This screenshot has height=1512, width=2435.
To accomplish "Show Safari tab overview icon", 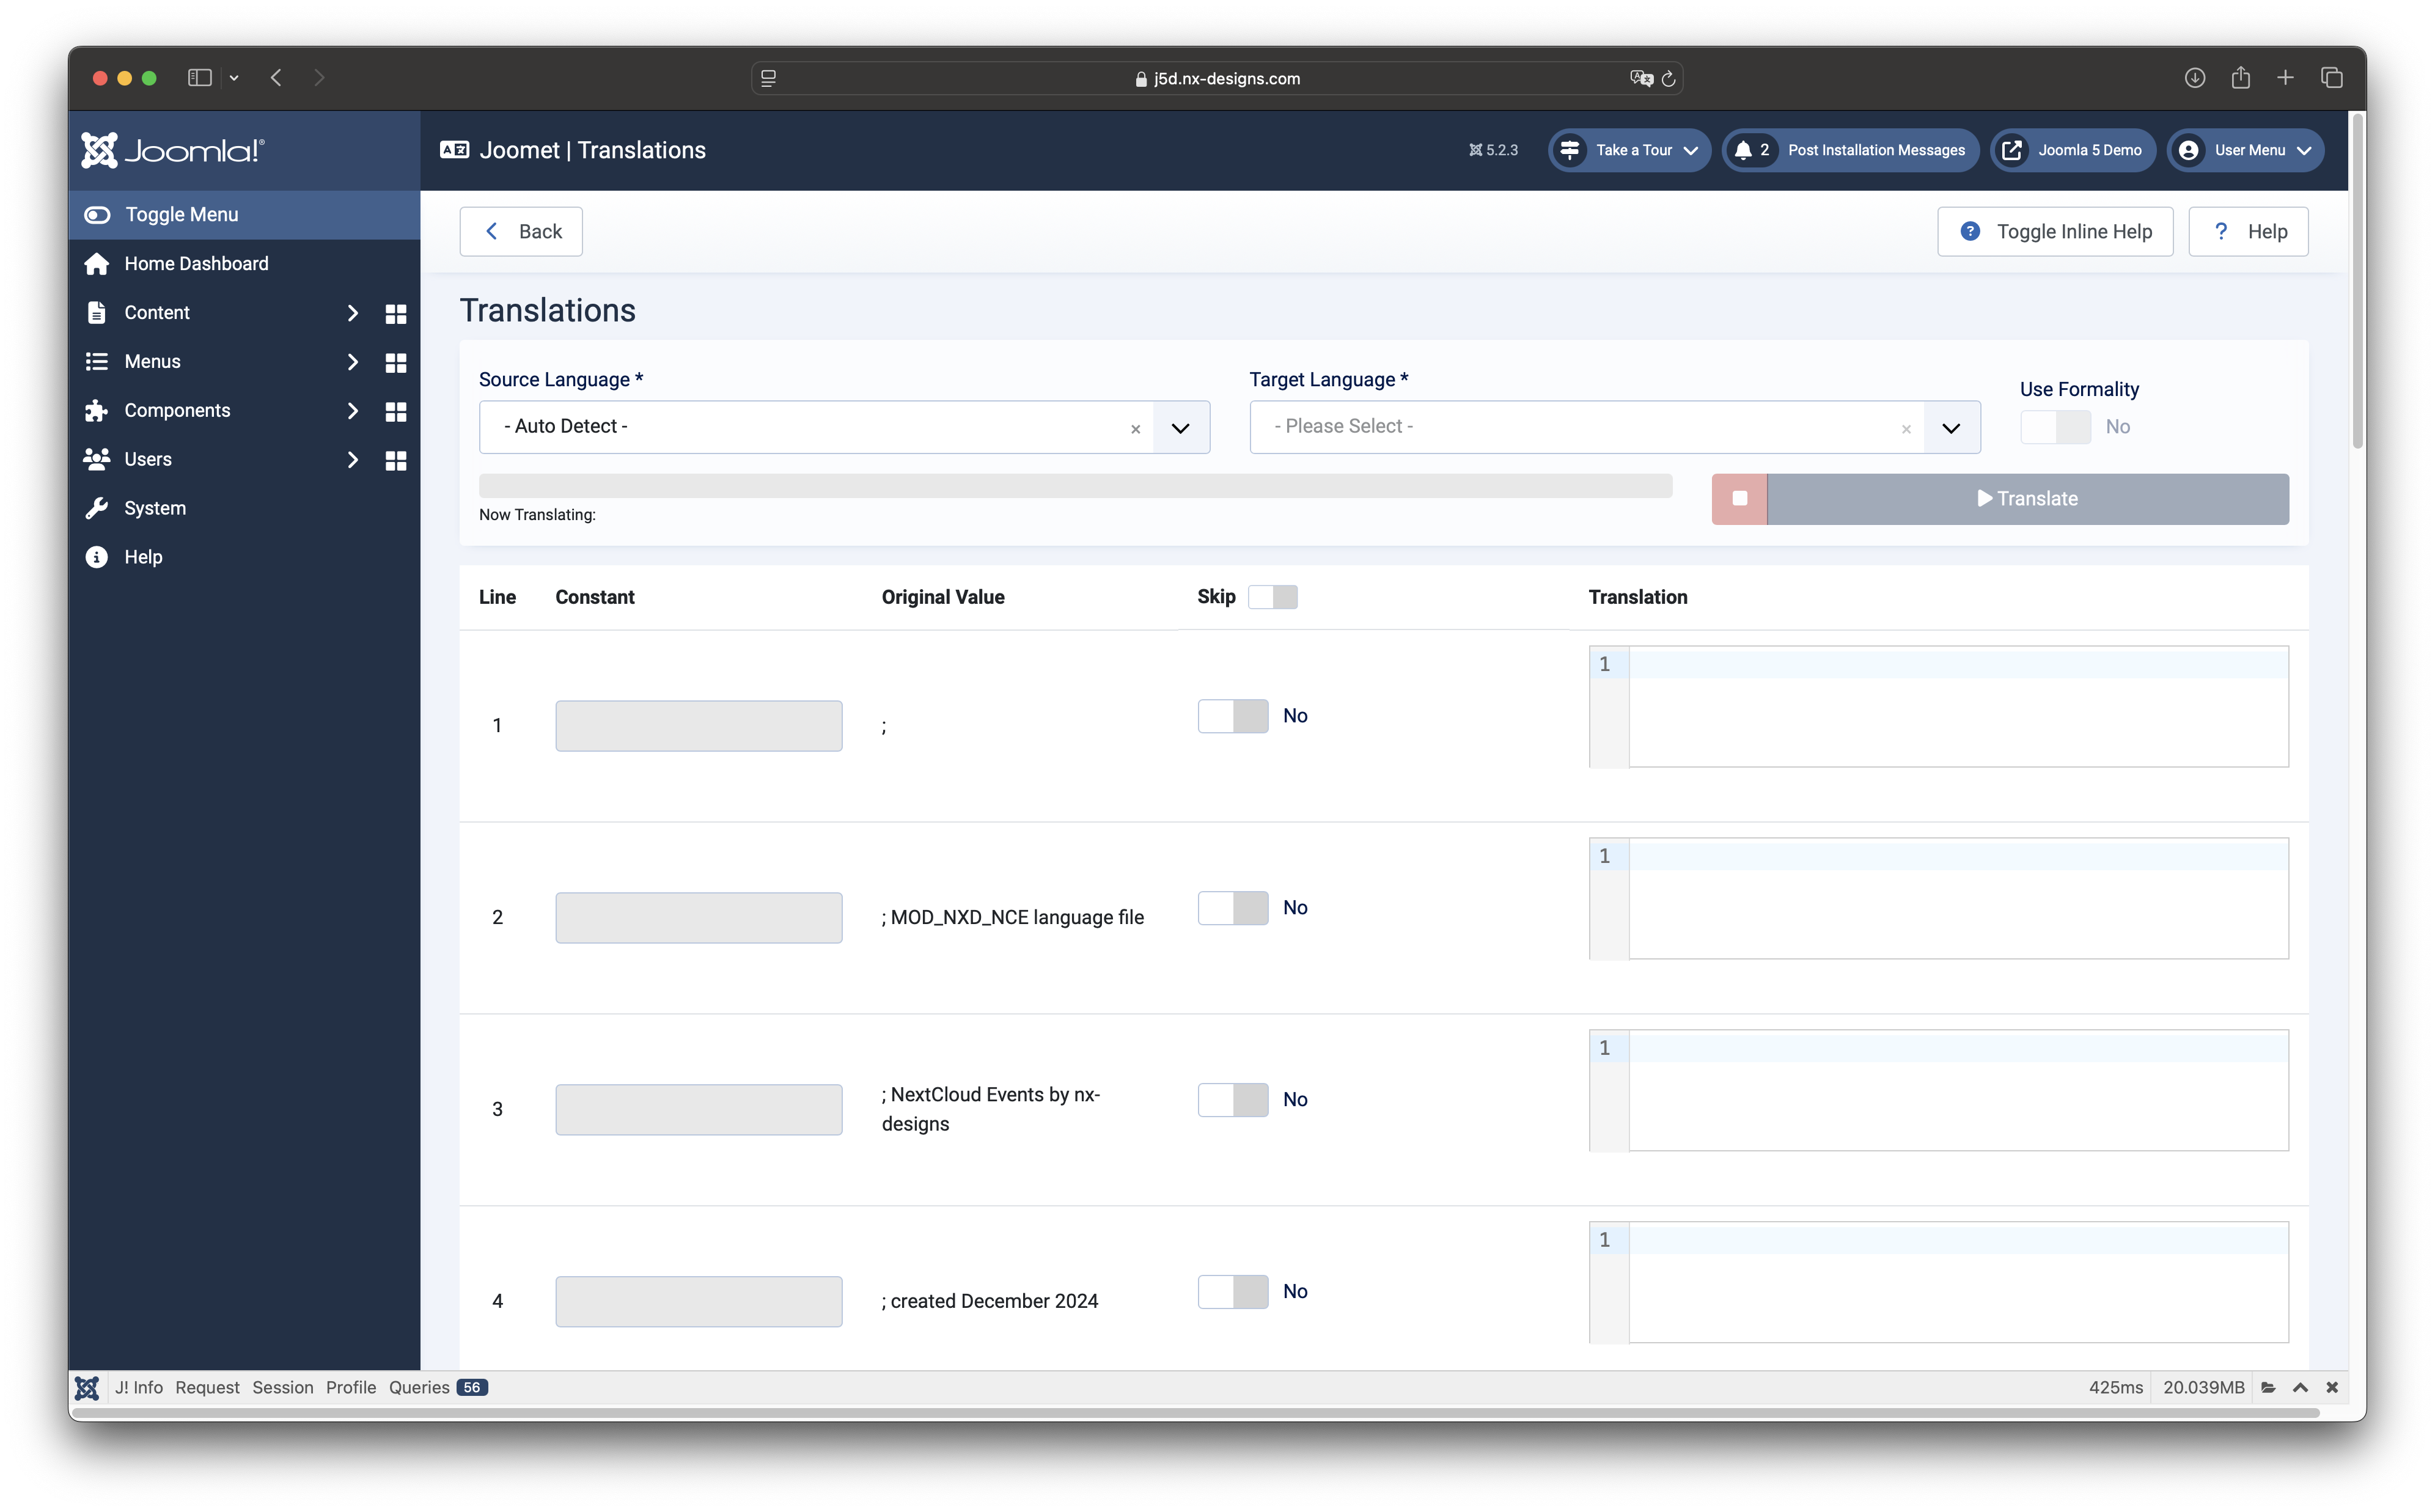I will point(2331,78).
